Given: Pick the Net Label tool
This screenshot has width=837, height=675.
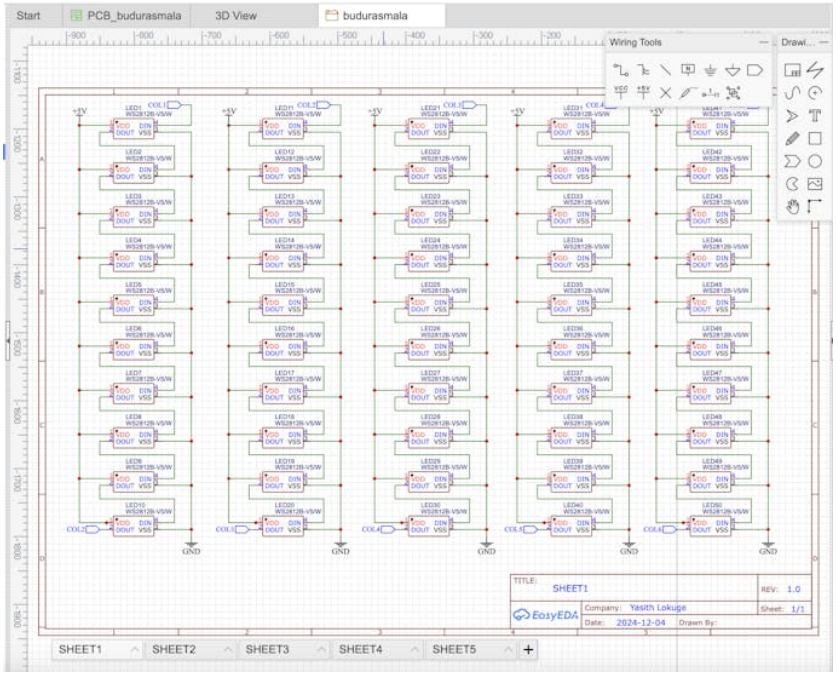Looking at the screenshot, I should [x=688, y=69].
